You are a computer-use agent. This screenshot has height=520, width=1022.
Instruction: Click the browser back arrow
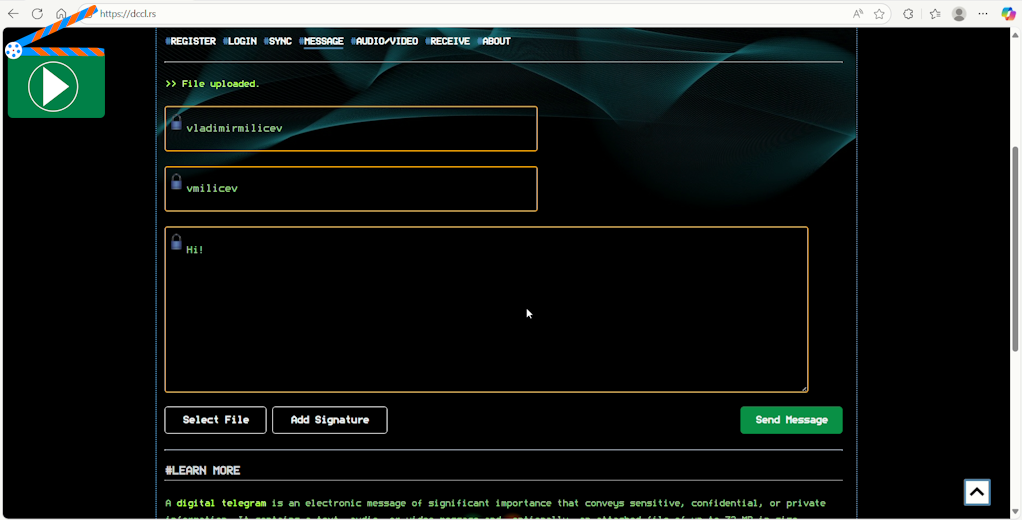[x=13, y=14]
